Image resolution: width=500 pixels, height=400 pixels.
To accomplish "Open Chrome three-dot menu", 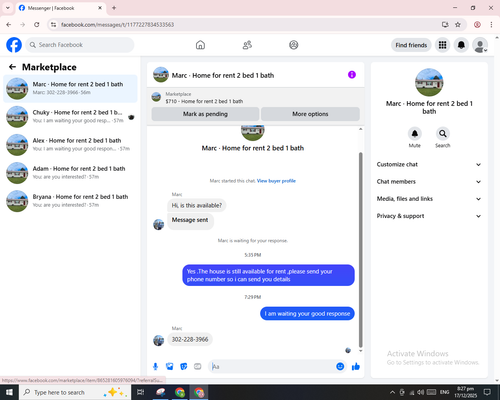I will [x=491, y=25].
